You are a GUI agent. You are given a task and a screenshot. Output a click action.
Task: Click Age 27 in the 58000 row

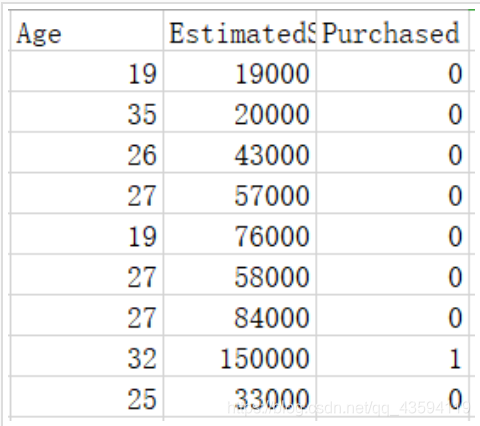point(87,274)
